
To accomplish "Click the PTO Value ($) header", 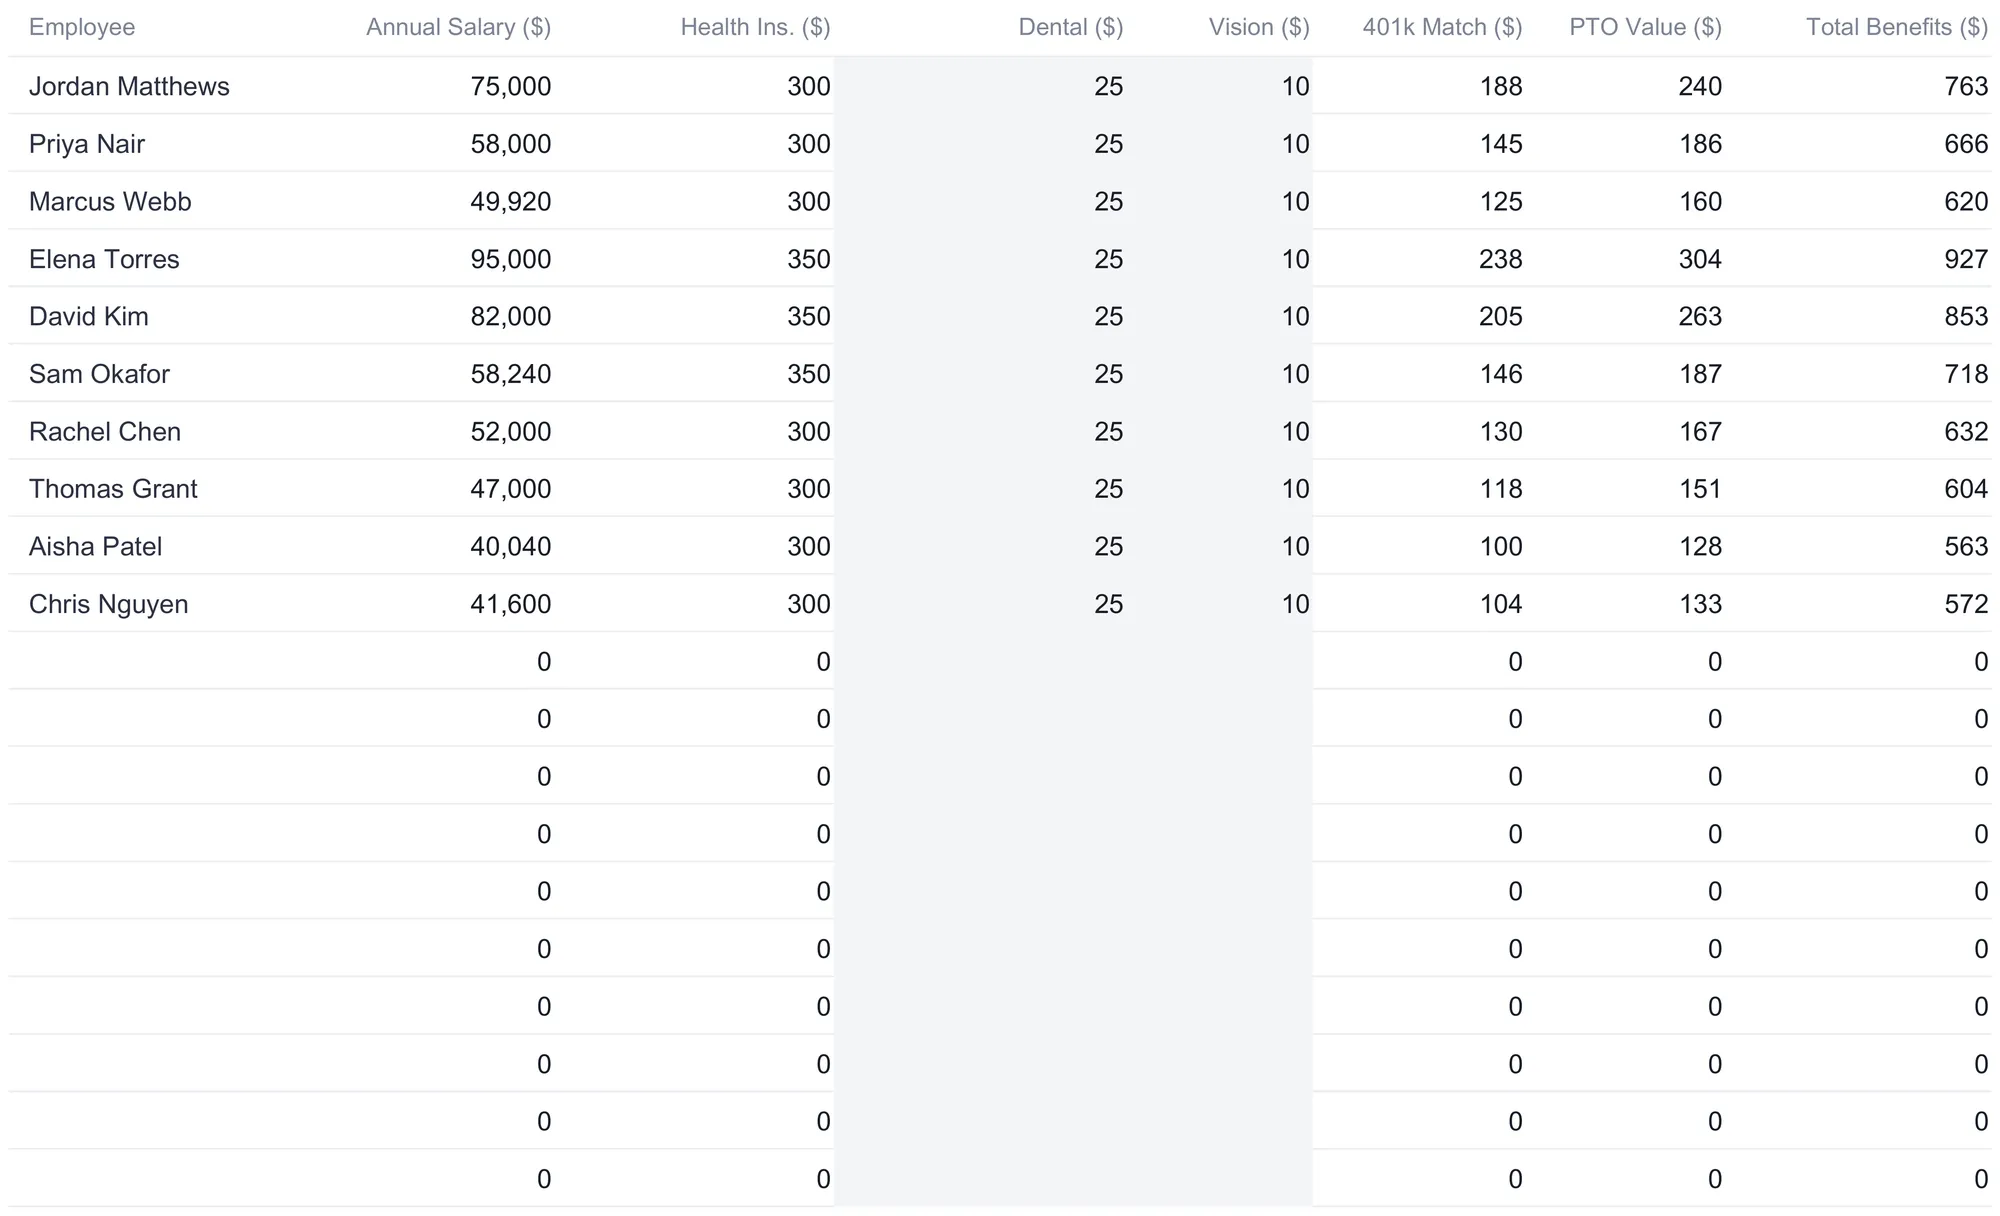I will tap(1645, 27).
